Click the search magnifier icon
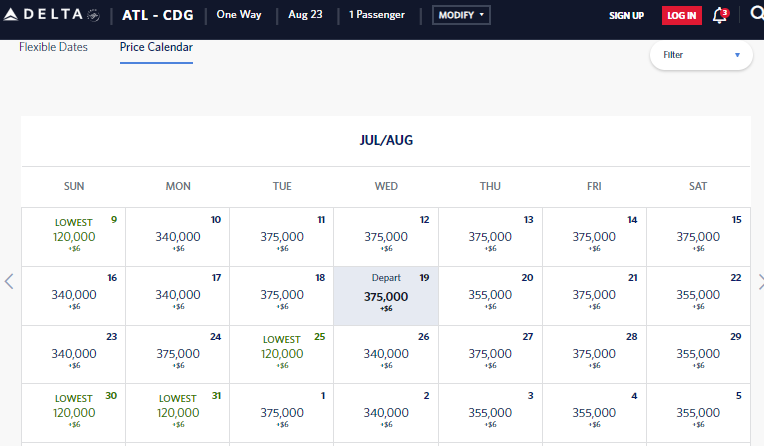The height and width of the screenshot is (446, 764). [755, 15]
